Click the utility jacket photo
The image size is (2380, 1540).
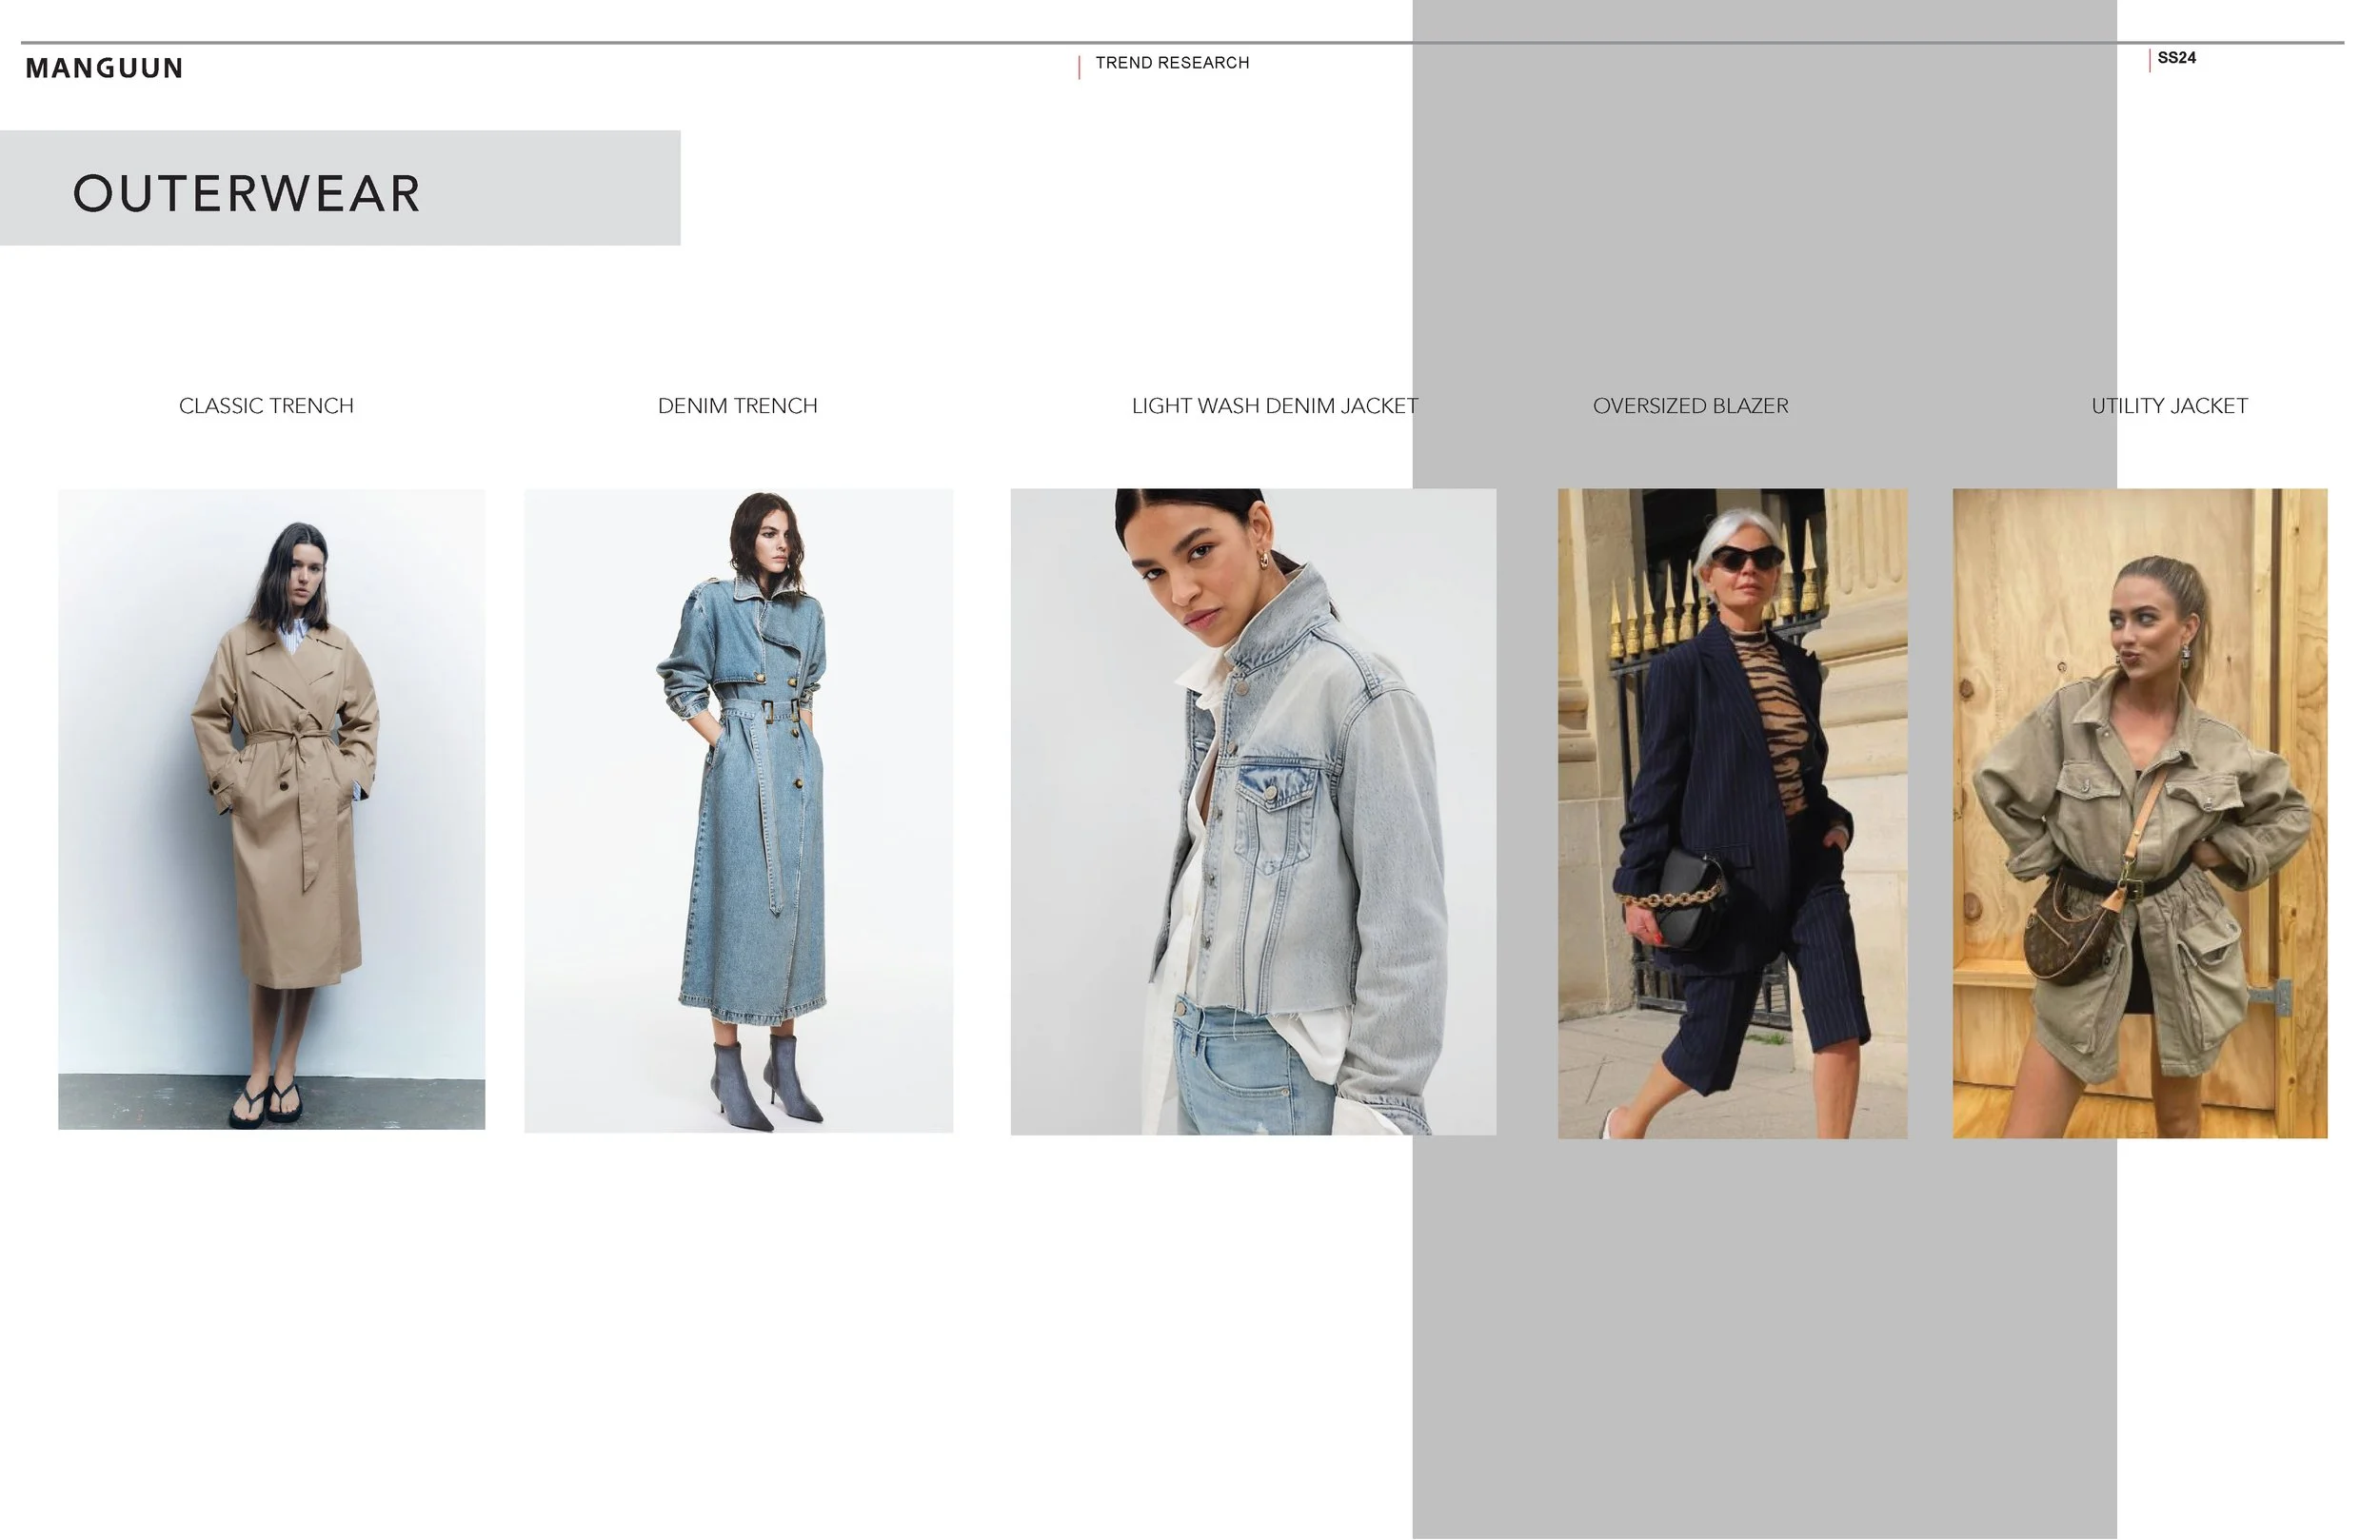[x=2139, y=812]
